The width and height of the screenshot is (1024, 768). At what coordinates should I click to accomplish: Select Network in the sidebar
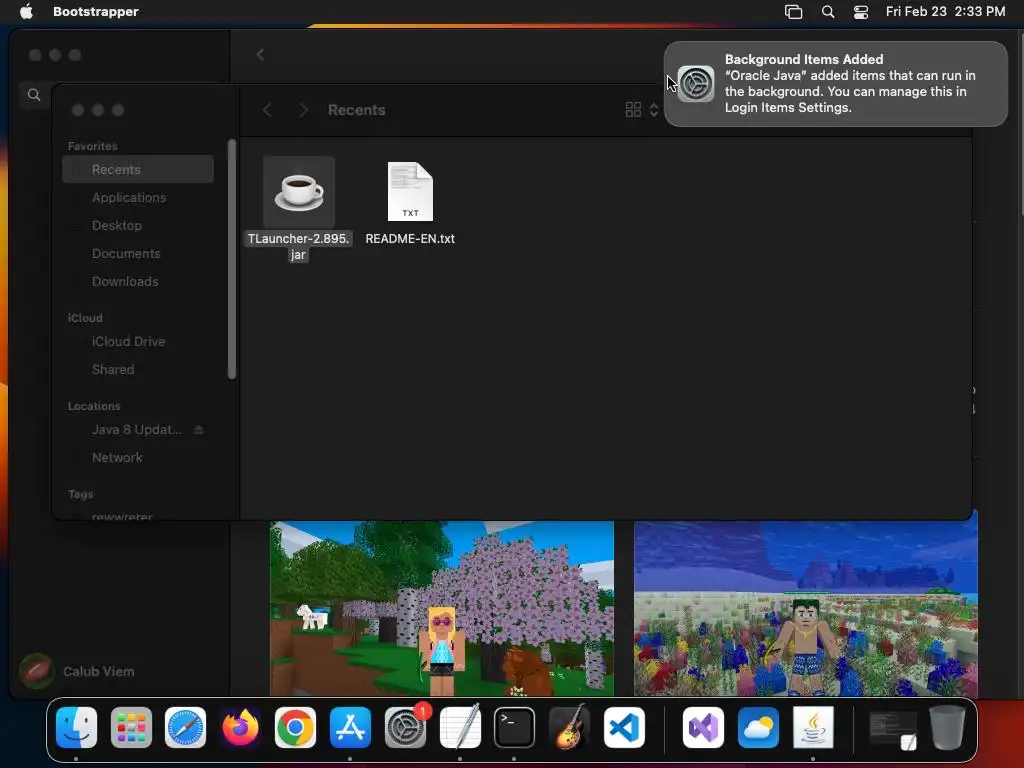[x=138, y=458]
